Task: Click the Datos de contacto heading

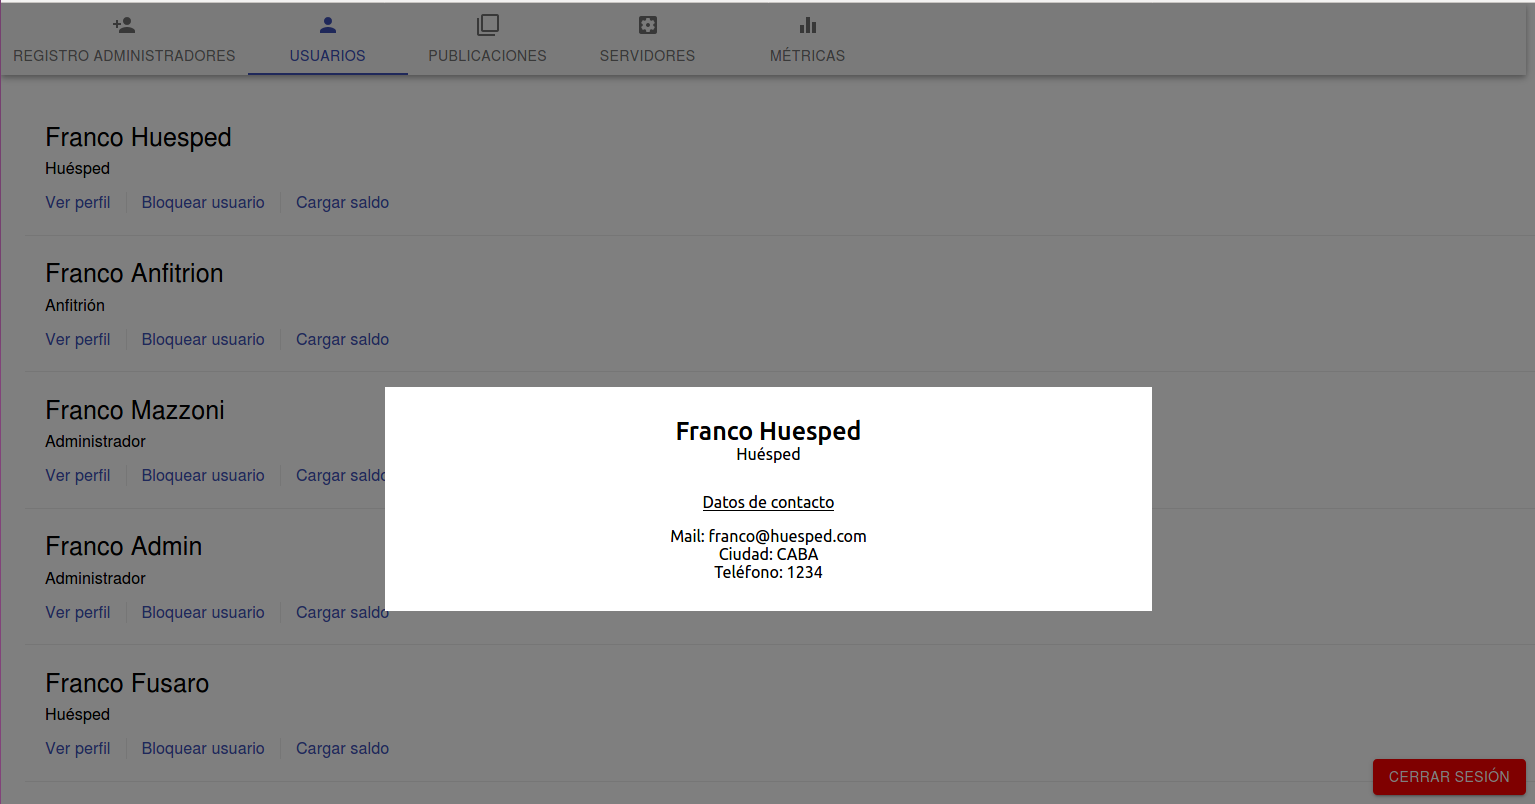Action: click(x=768, y=502)
